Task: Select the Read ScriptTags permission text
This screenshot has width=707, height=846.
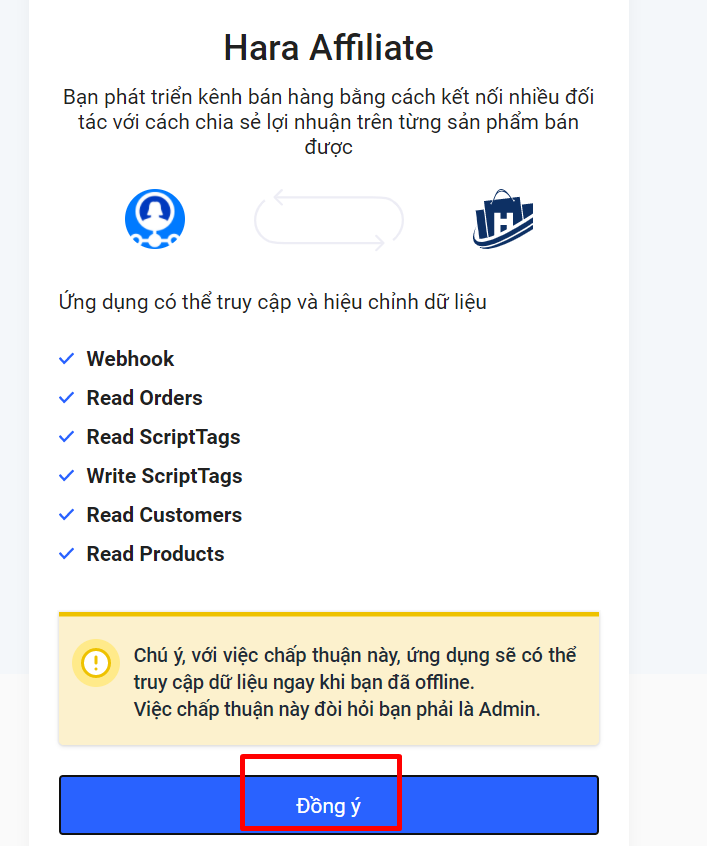Action: tap(164, 437)
